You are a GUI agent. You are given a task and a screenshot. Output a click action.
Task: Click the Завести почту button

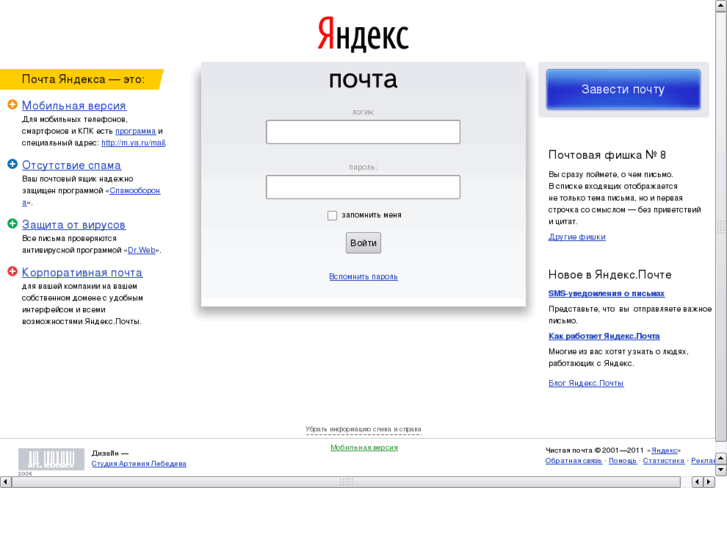(623, 90)
